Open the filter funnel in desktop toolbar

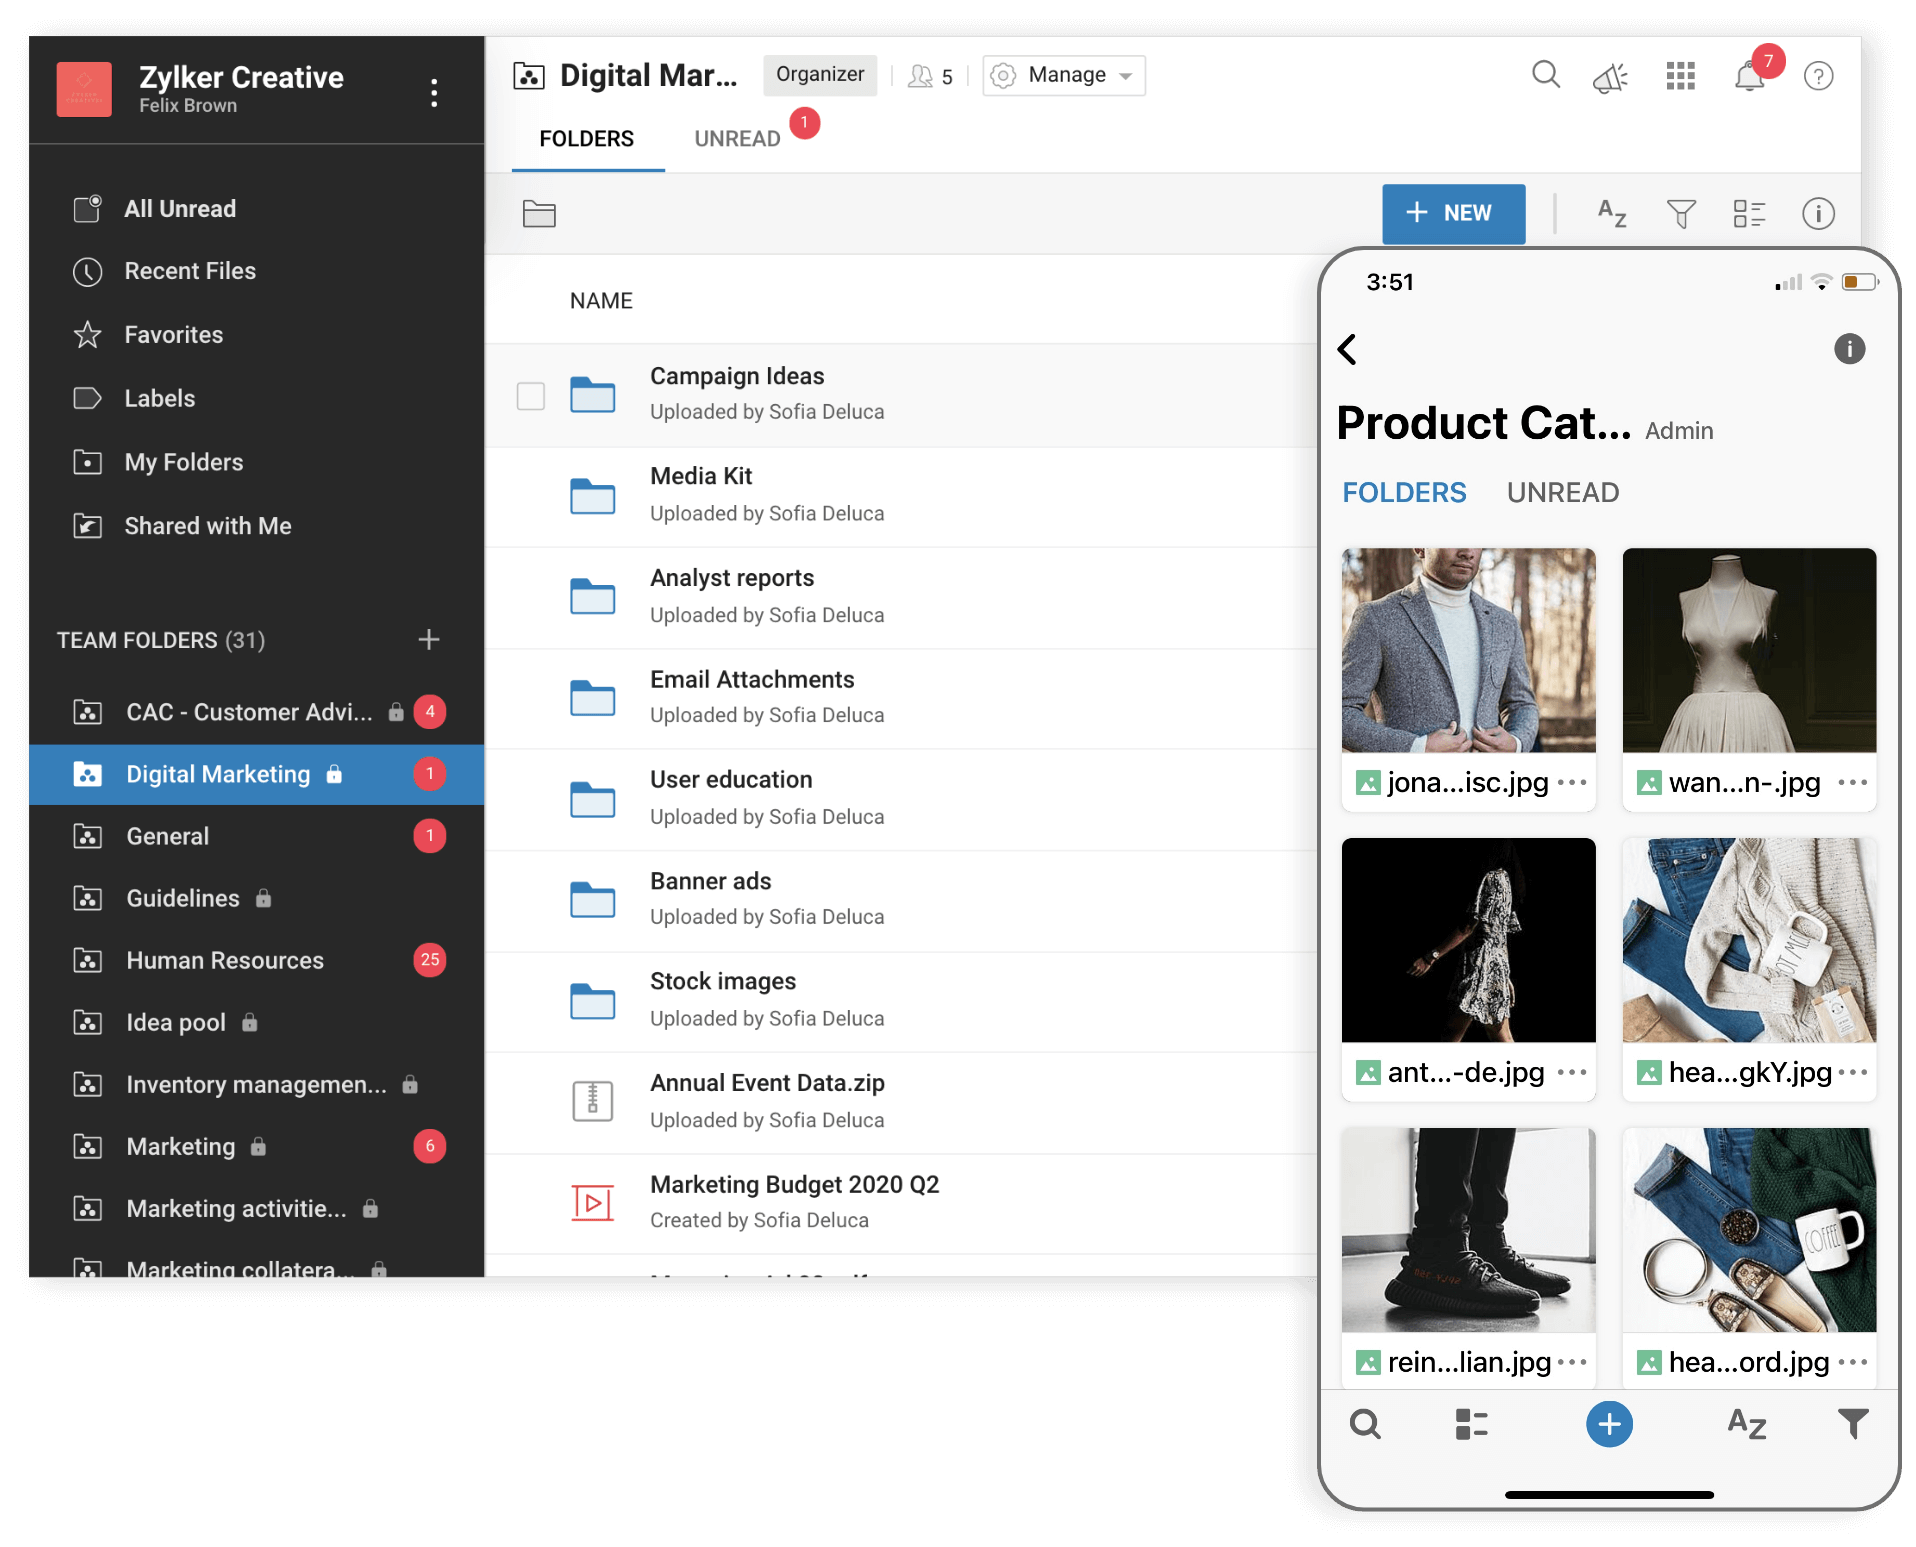click(1681, 213)
